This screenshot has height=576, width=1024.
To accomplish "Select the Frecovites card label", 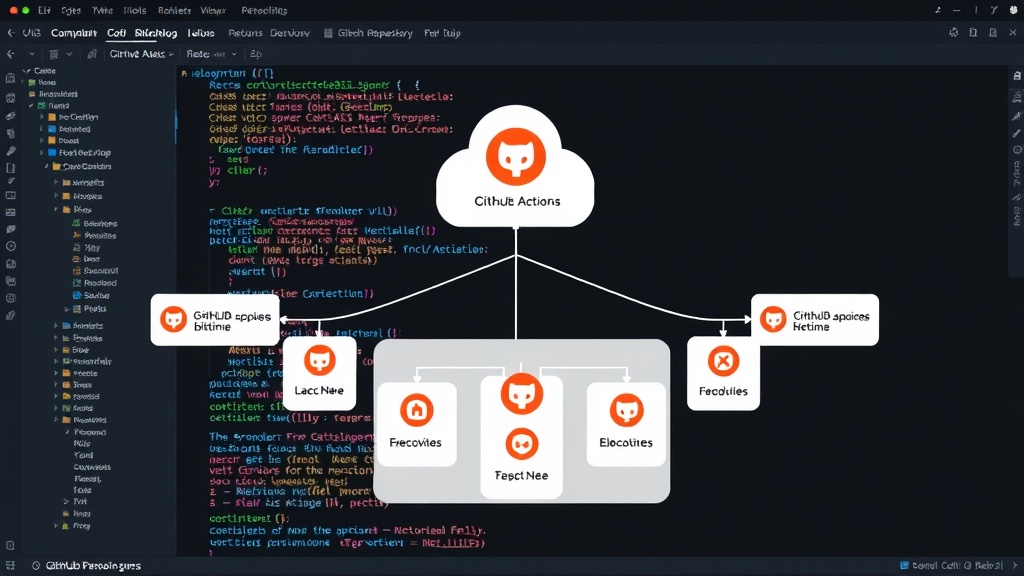I will [x=415, y=443].
